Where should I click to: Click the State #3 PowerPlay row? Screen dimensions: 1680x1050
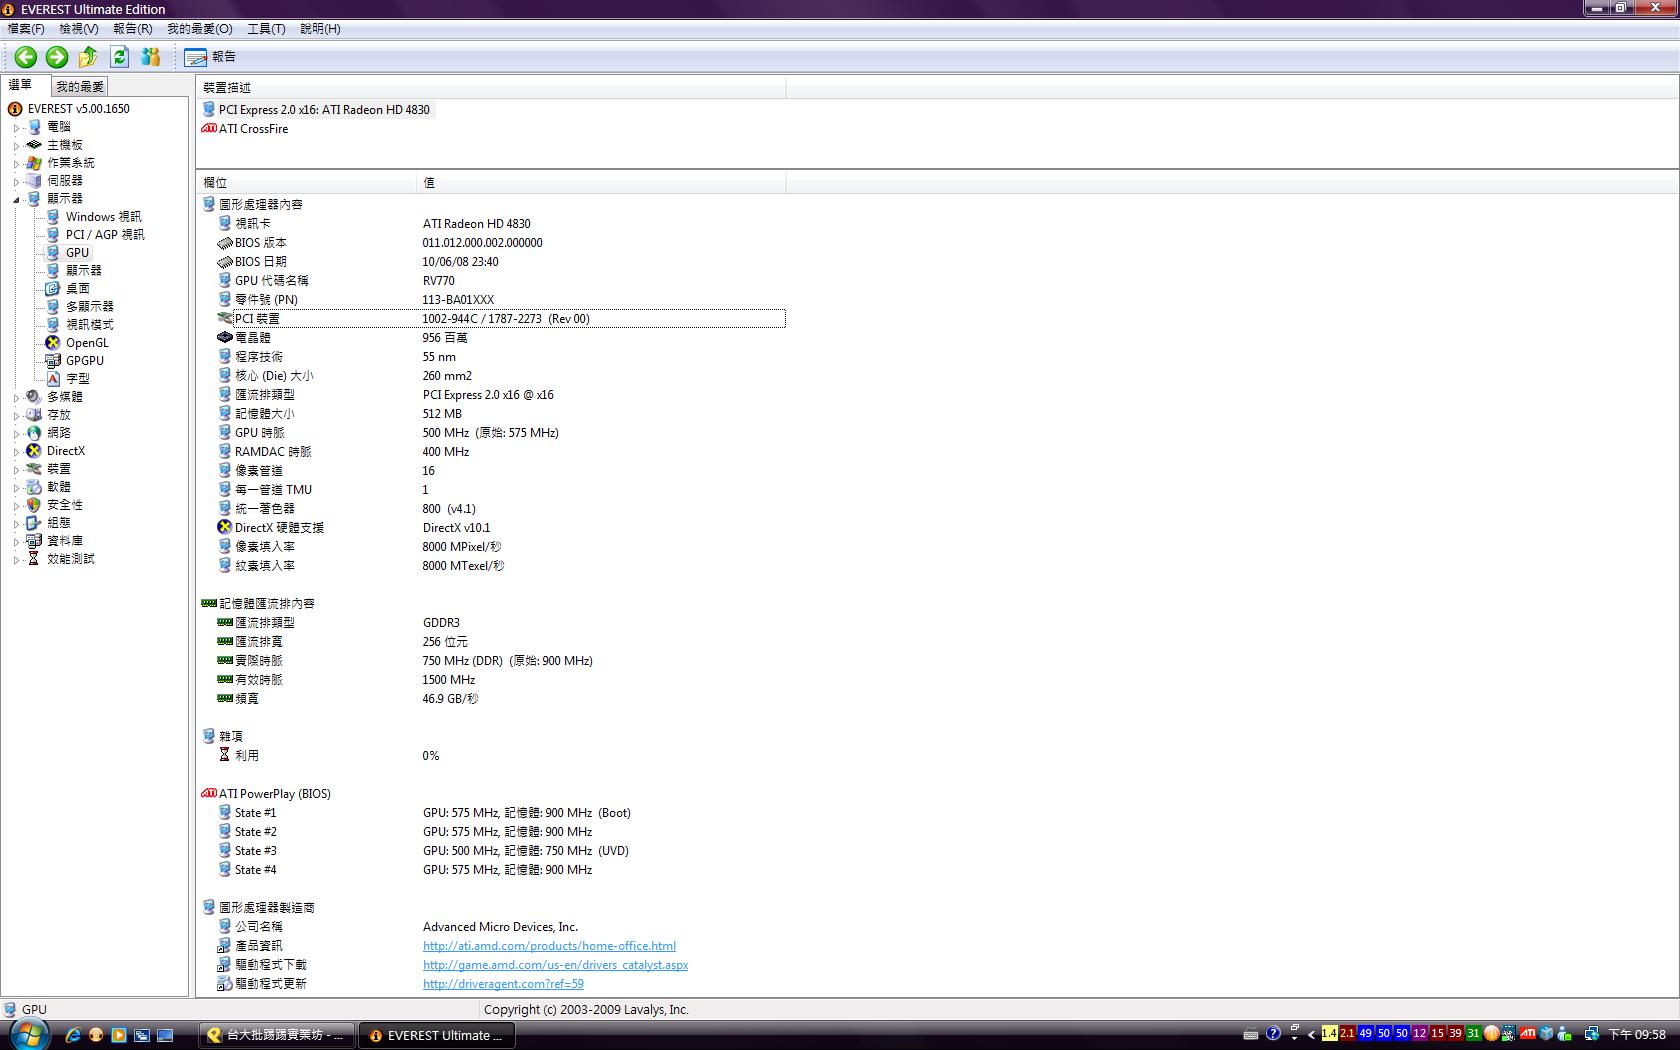pyautogui.click(x=500, y=851)
